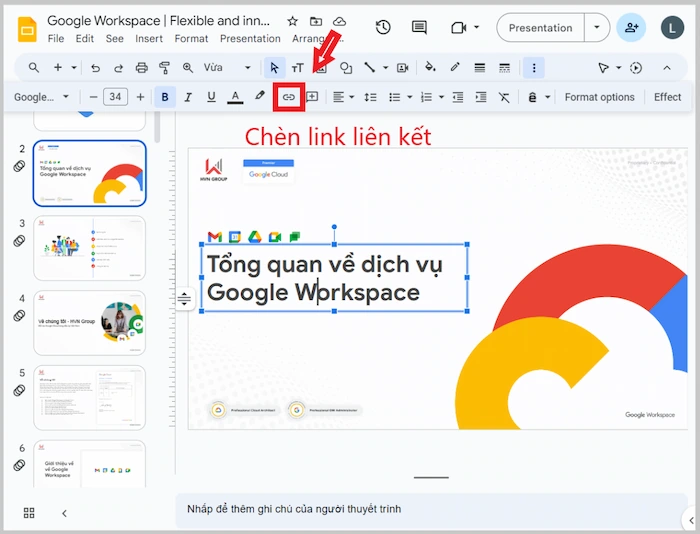Click the font size field 34
The height and width of the screenshot is (534, 700).
[116, 97]
